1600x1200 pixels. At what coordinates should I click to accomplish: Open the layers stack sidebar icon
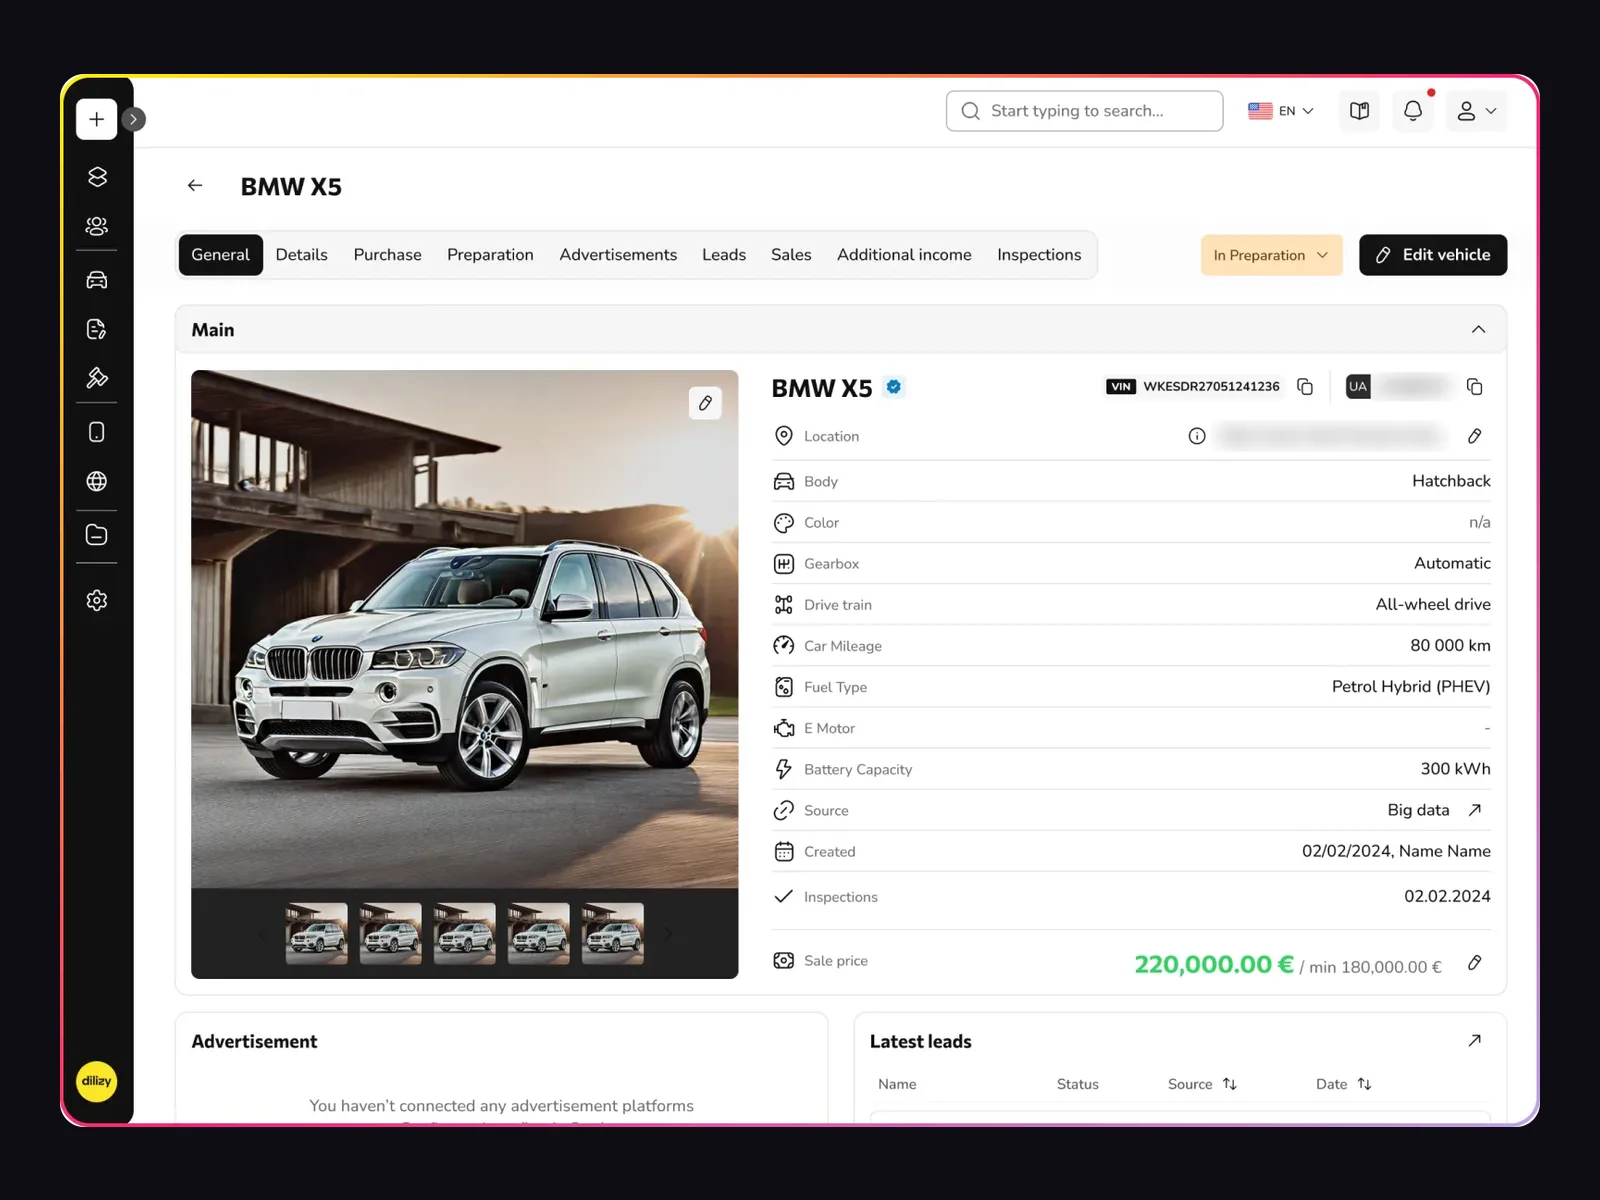click(96, 177)
